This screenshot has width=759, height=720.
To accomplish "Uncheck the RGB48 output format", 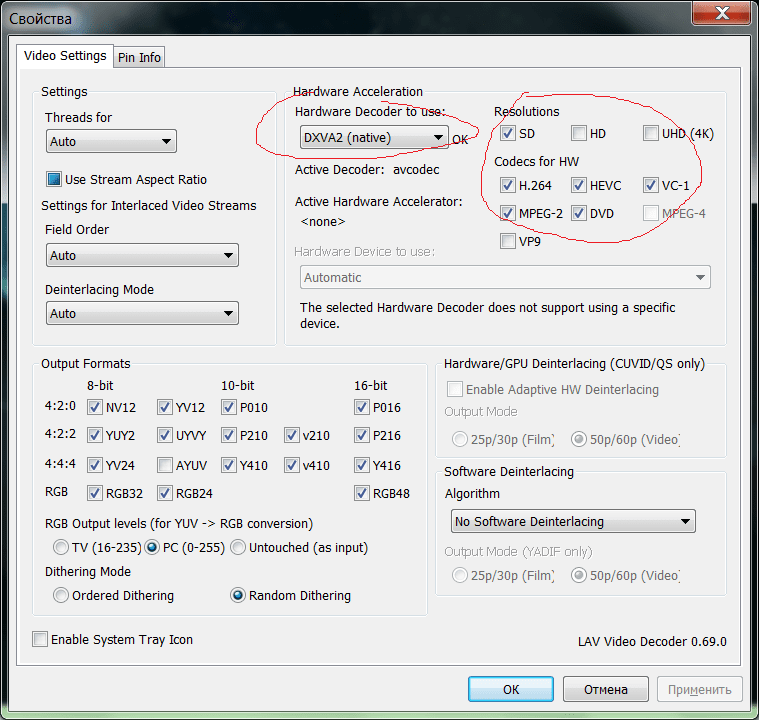I will [361, 493].
